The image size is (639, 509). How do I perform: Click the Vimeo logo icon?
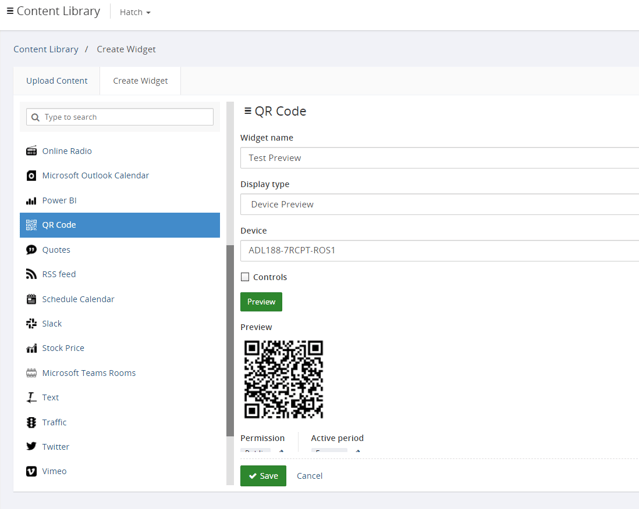click(x=31, y=471)
